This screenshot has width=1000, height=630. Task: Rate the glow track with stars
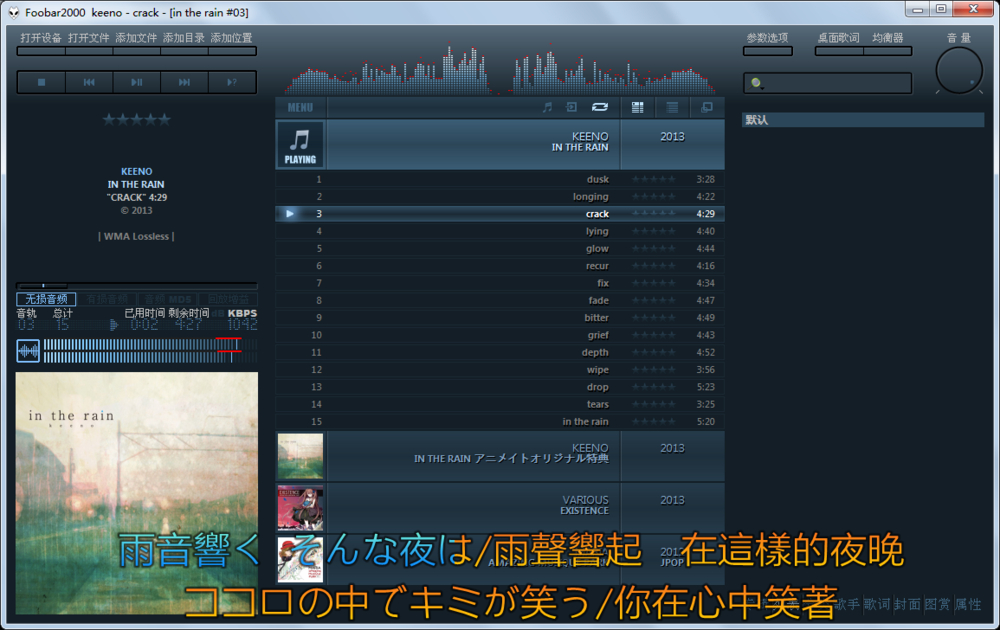coord(653,248)
